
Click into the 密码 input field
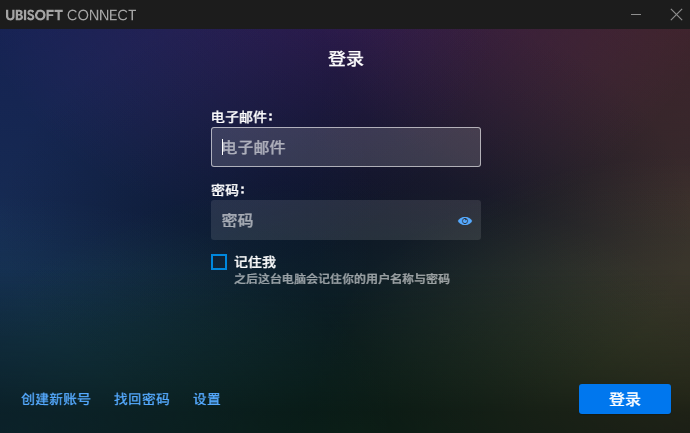(330, 221)
